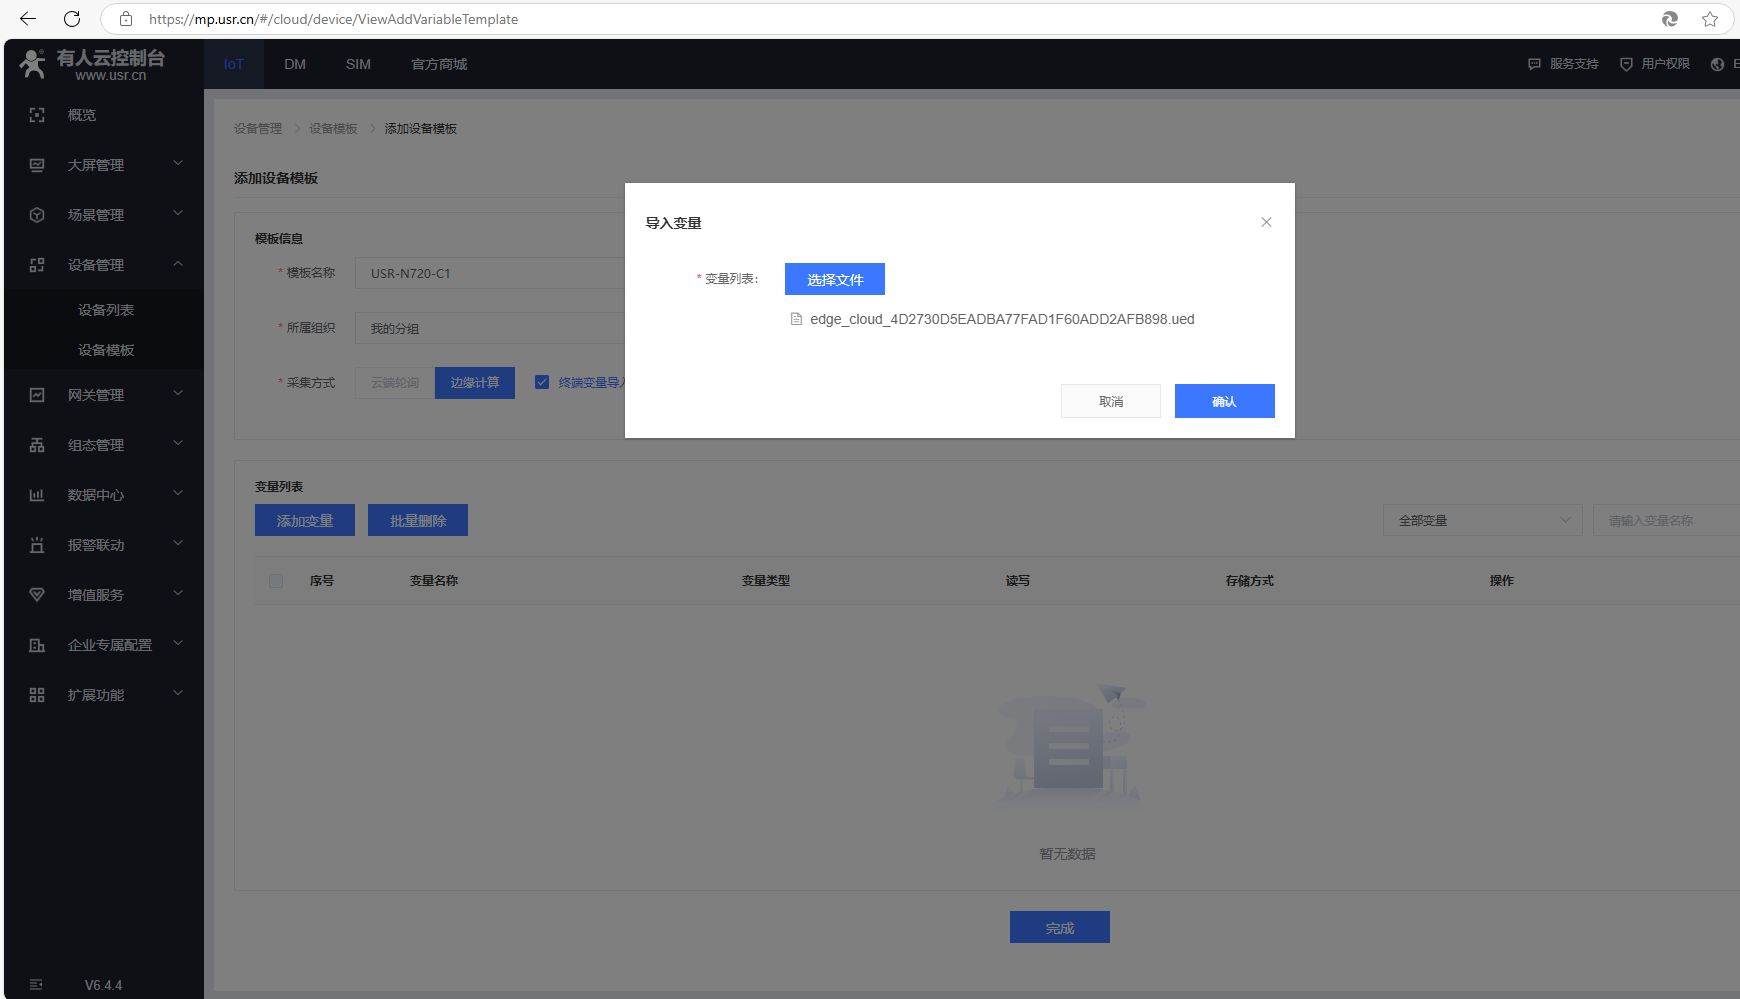Reload the page with the refresh icon
Image resolution: width=1740 pixels, height=999 pixels.
72,19
